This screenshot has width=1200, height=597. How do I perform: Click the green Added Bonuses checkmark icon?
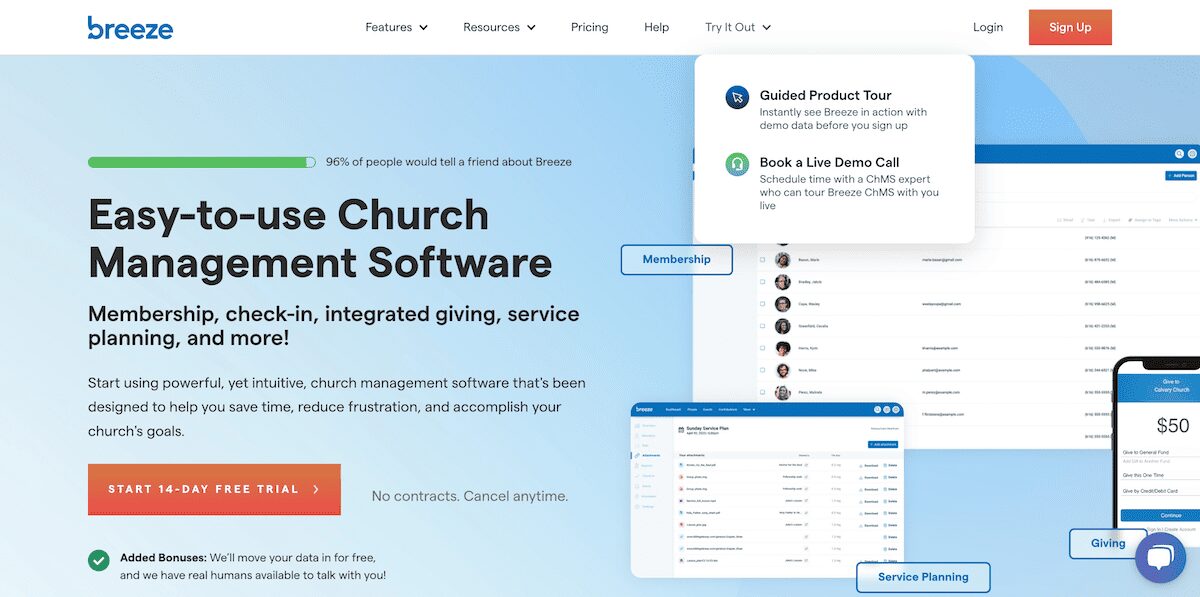click(99, 560)
